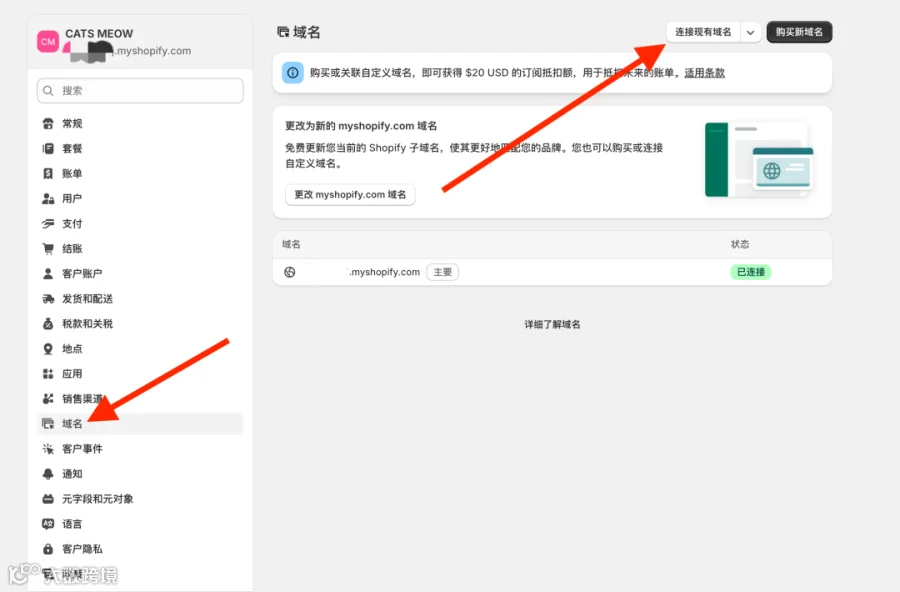Open the 域名 sidebar menu item
This screenshot has height=592, width=900.
[x=140, y=424]
